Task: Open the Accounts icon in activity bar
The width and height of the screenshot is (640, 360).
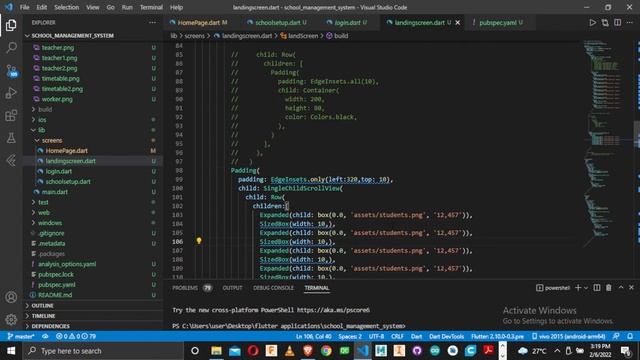Action: [11, 297]
